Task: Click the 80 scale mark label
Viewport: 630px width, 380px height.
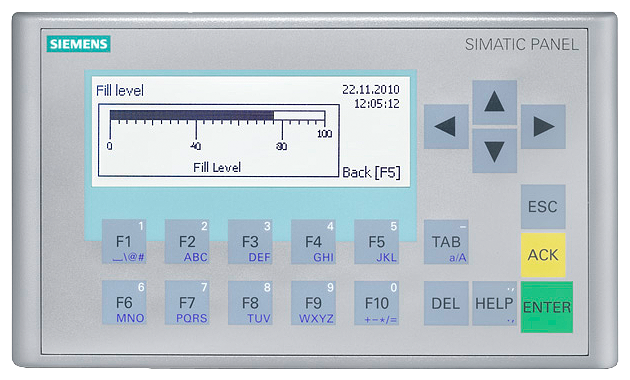Action: 282,146
